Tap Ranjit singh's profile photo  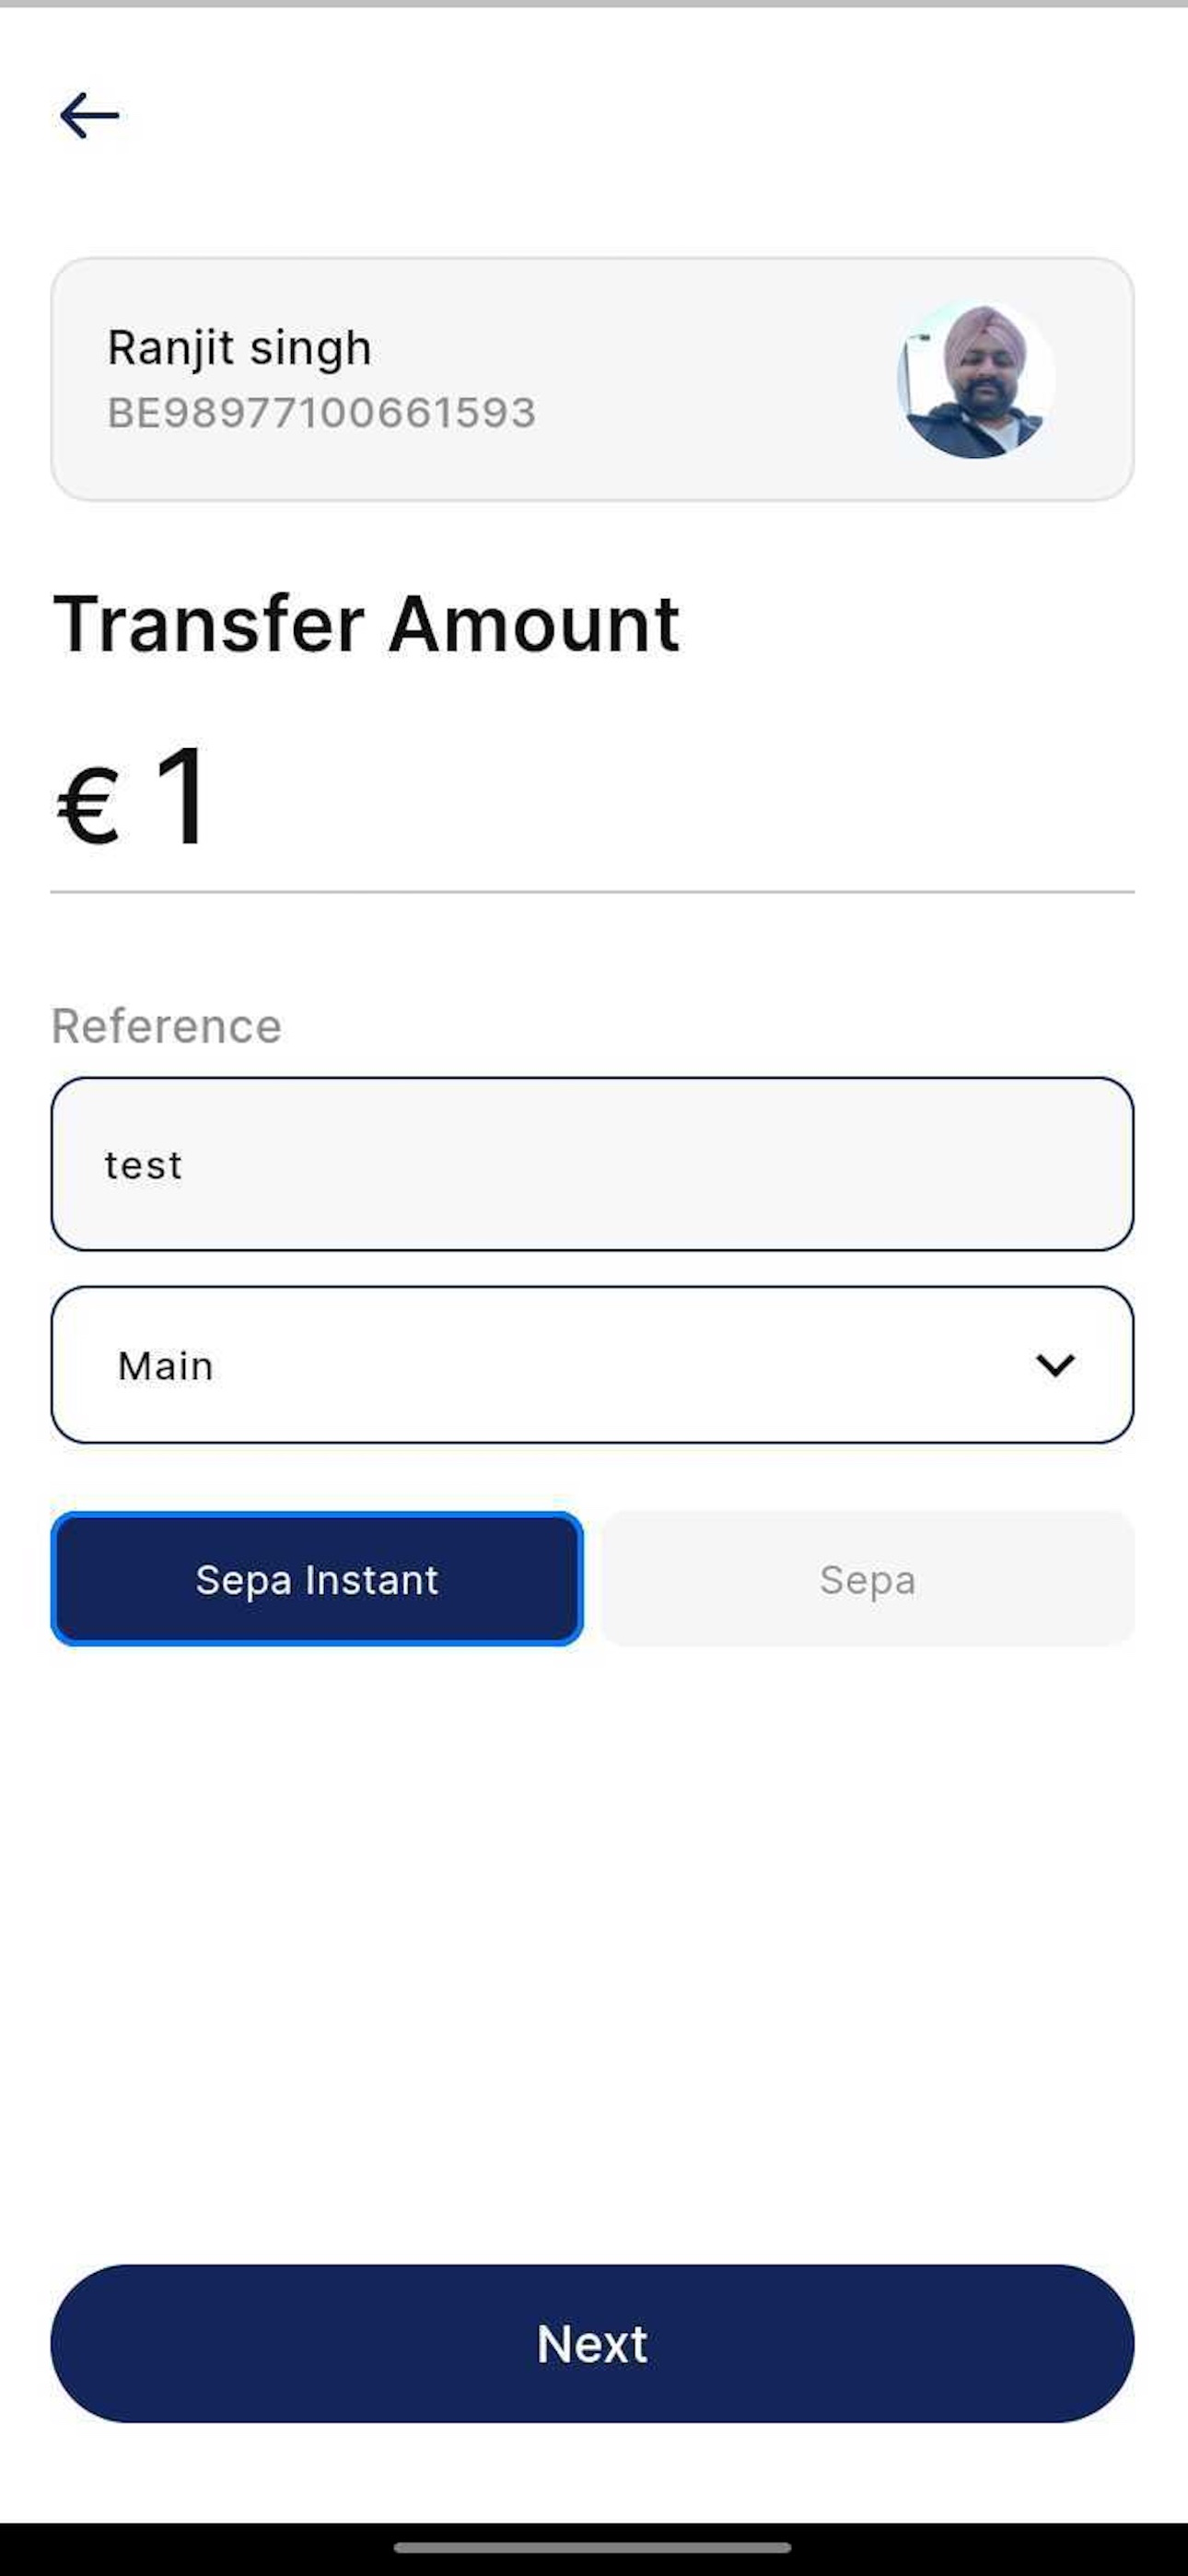975,379
